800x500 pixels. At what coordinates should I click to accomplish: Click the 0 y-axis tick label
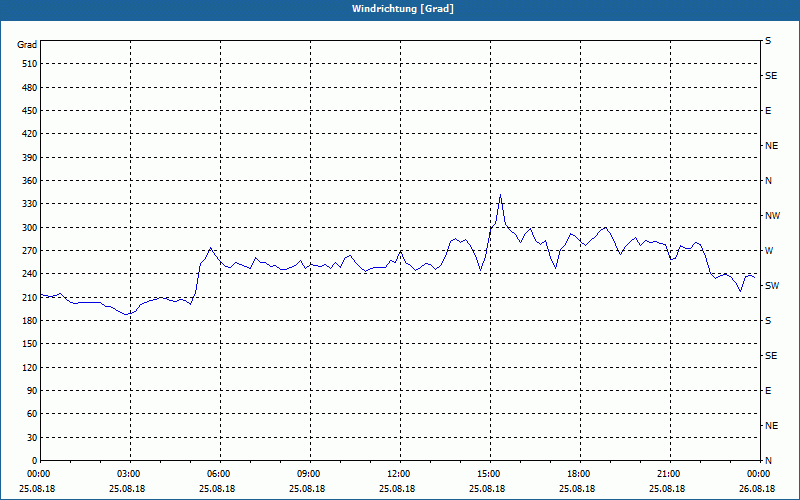tap(35, 461)
